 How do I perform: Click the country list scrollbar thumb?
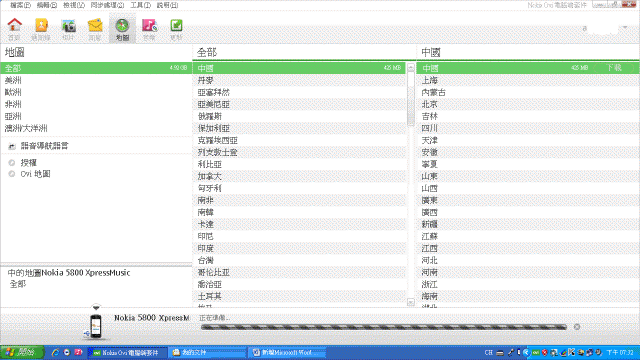pos(411,99)
